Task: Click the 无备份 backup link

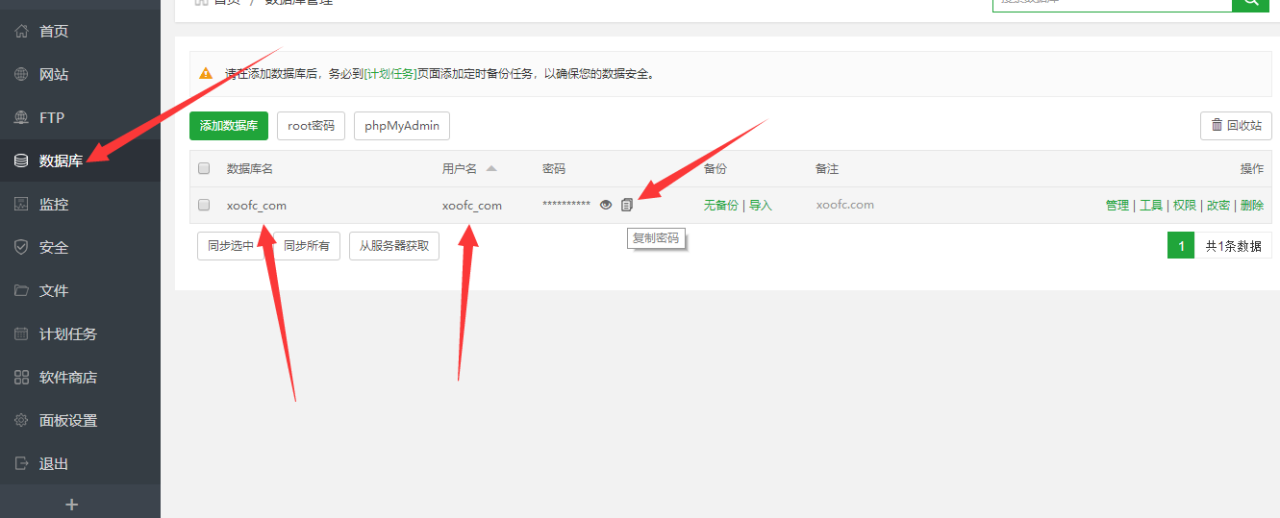Action: coord(721,205)
